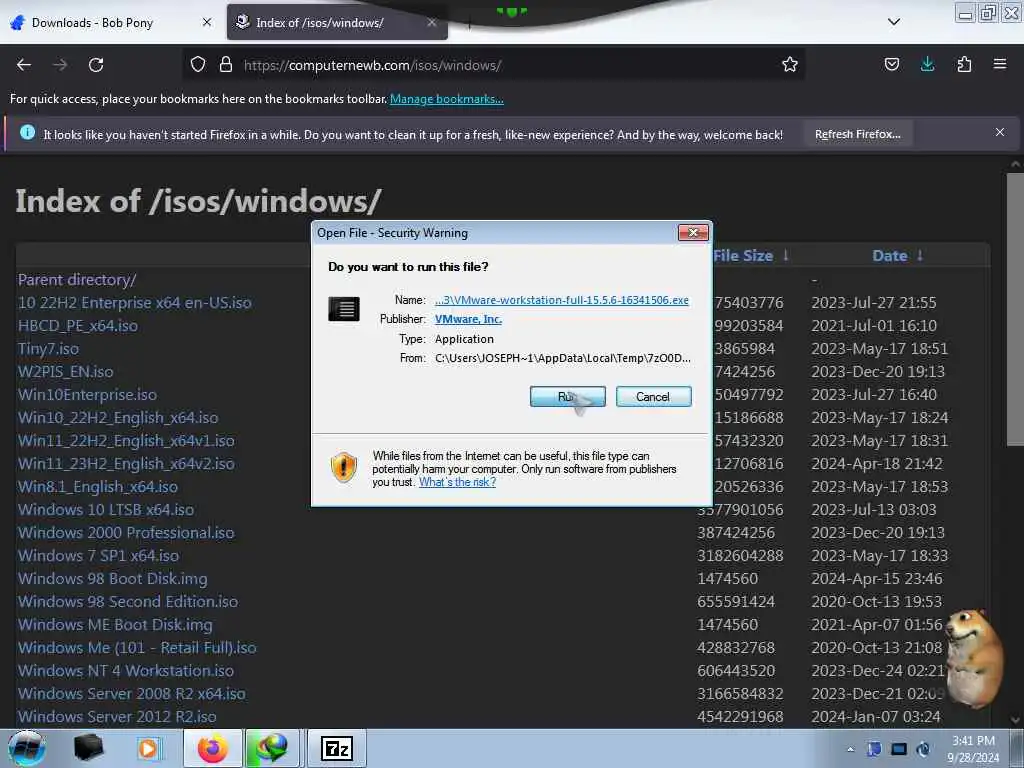This screenshot has width=1024, height=768.
Task: Download 10 22H2 Enterprise x64 en-US.iso
Action: pos(135,303)
